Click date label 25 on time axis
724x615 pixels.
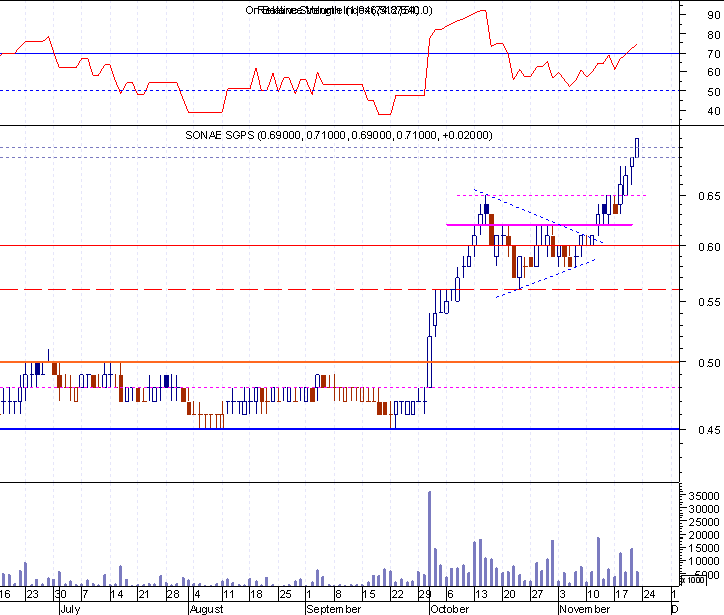[285, 594]
